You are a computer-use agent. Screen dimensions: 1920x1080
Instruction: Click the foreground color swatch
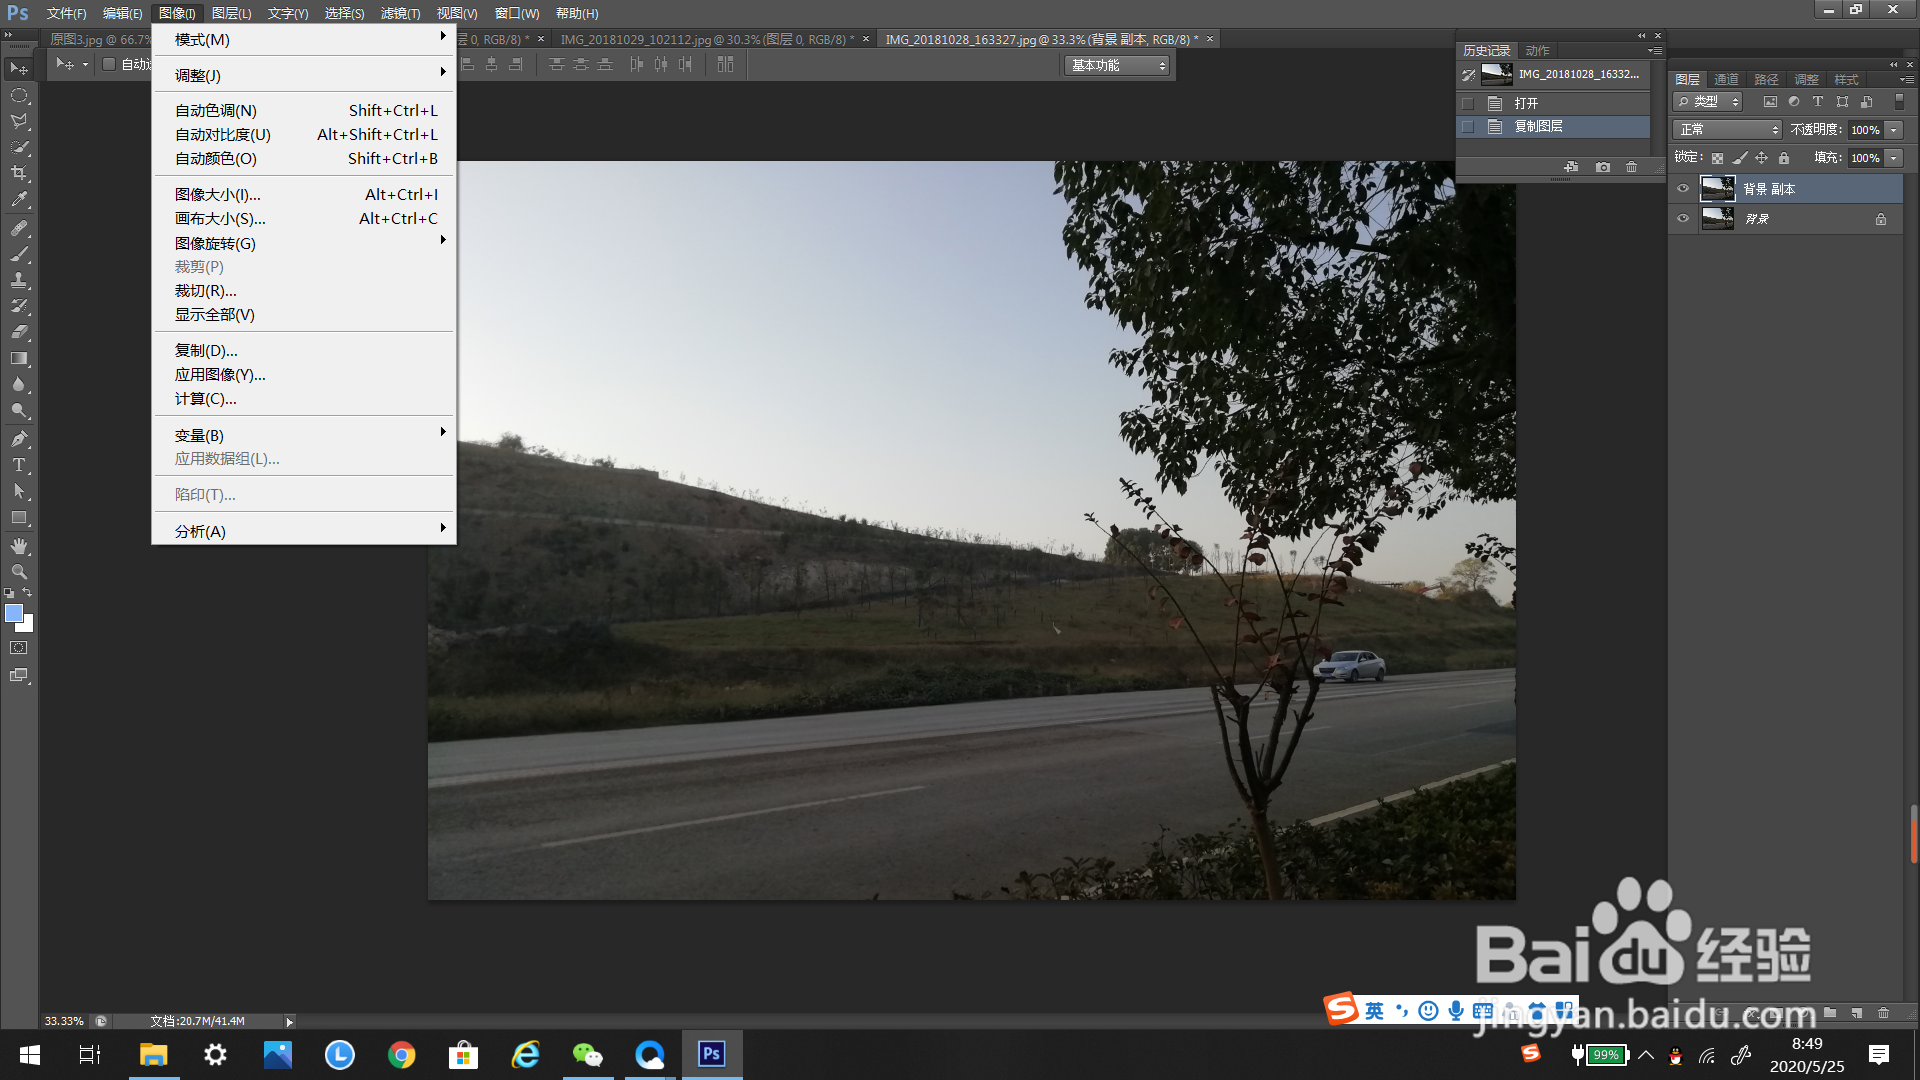(14, 614)
